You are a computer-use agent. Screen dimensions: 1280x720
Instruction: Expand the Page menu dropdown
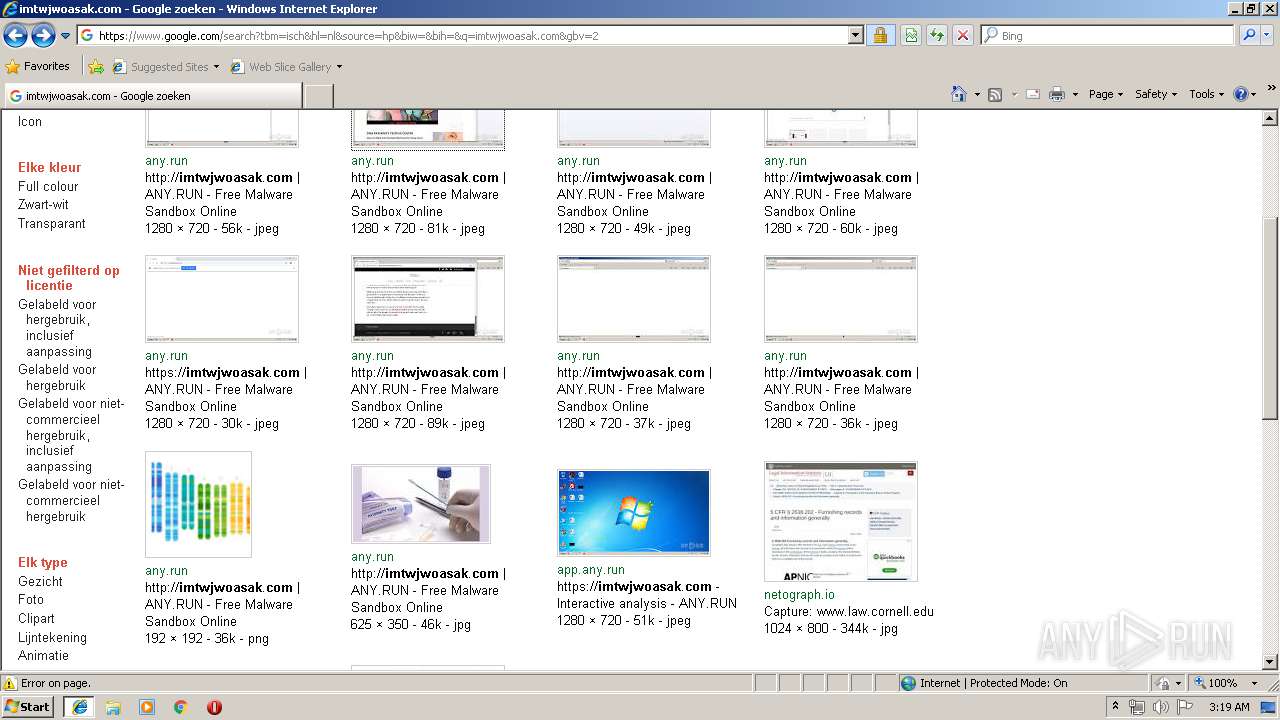[x=1106, y=94]
